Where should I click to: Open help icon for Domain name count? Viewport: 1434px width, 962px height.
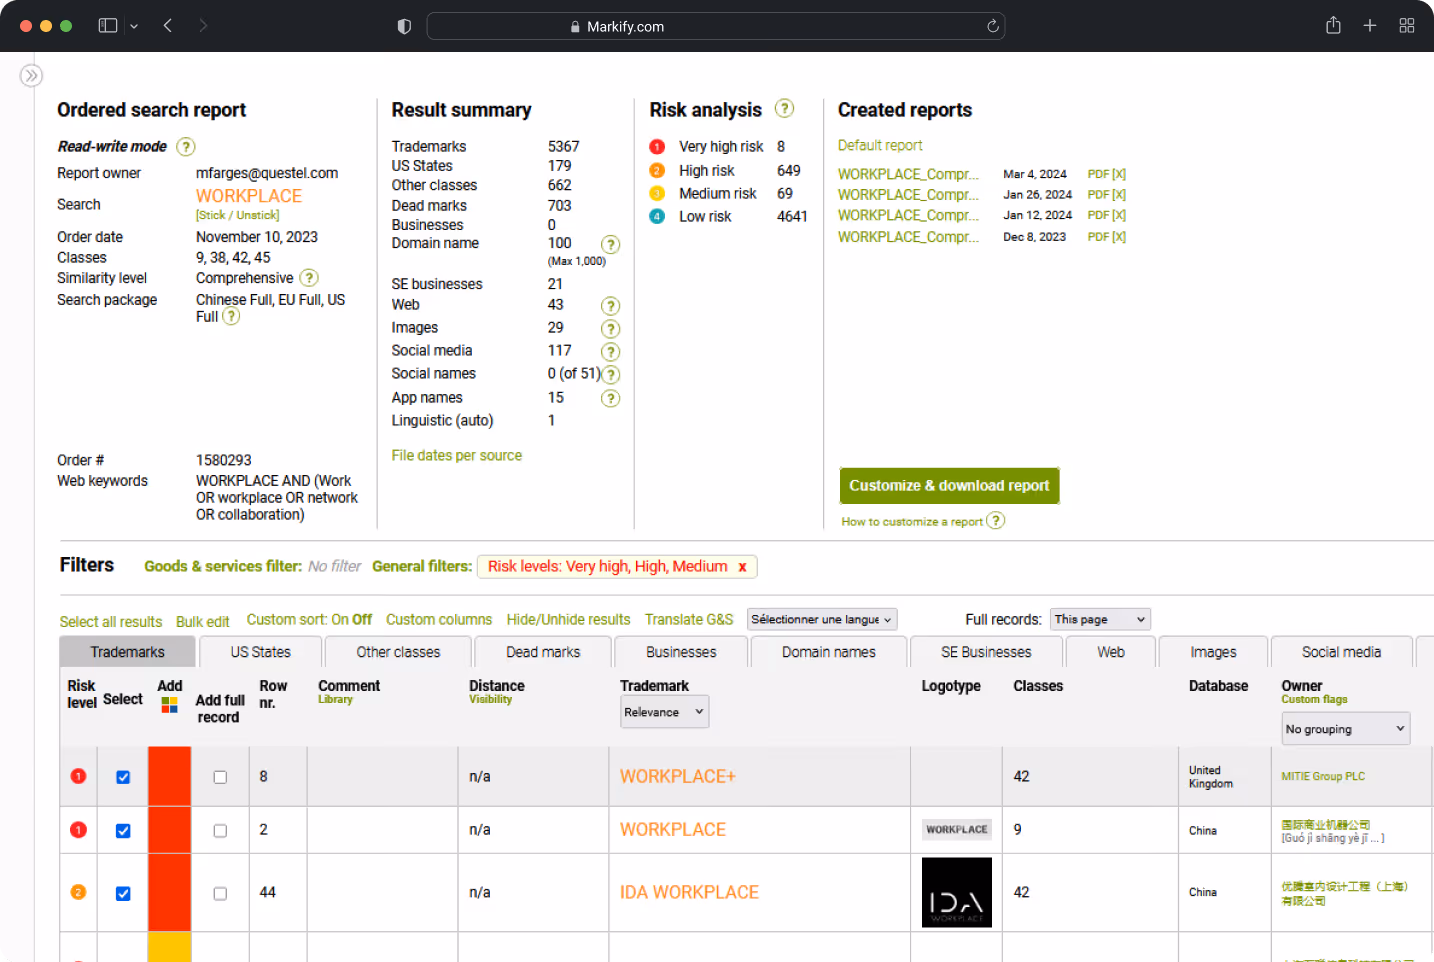pos(610,245)
